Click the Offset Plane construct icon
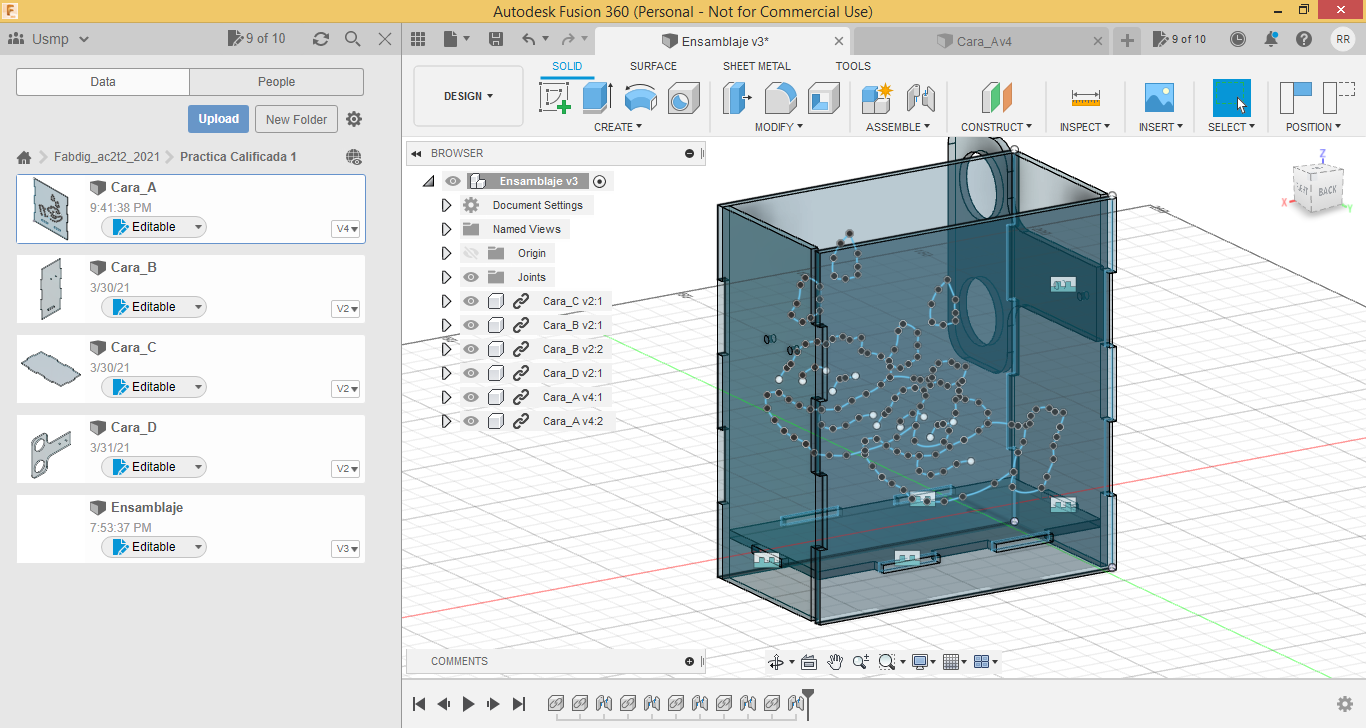 coord(996,98)
